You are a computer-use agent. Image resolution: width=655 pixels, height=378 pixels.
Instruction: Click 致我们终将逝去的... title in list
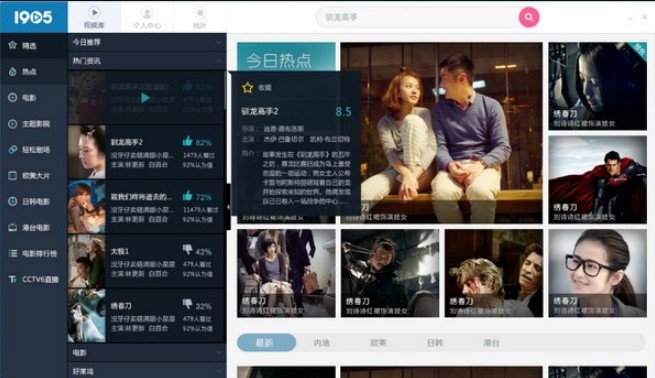(141, 197)
